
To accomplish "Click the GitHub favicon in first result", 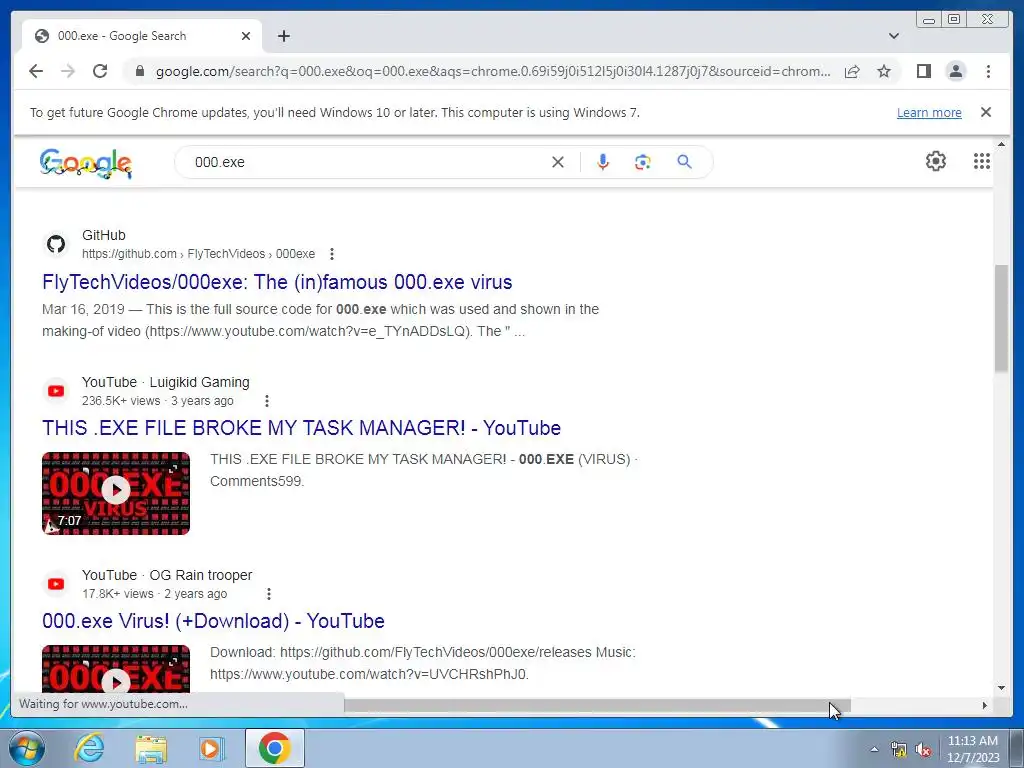I will 56,244.
